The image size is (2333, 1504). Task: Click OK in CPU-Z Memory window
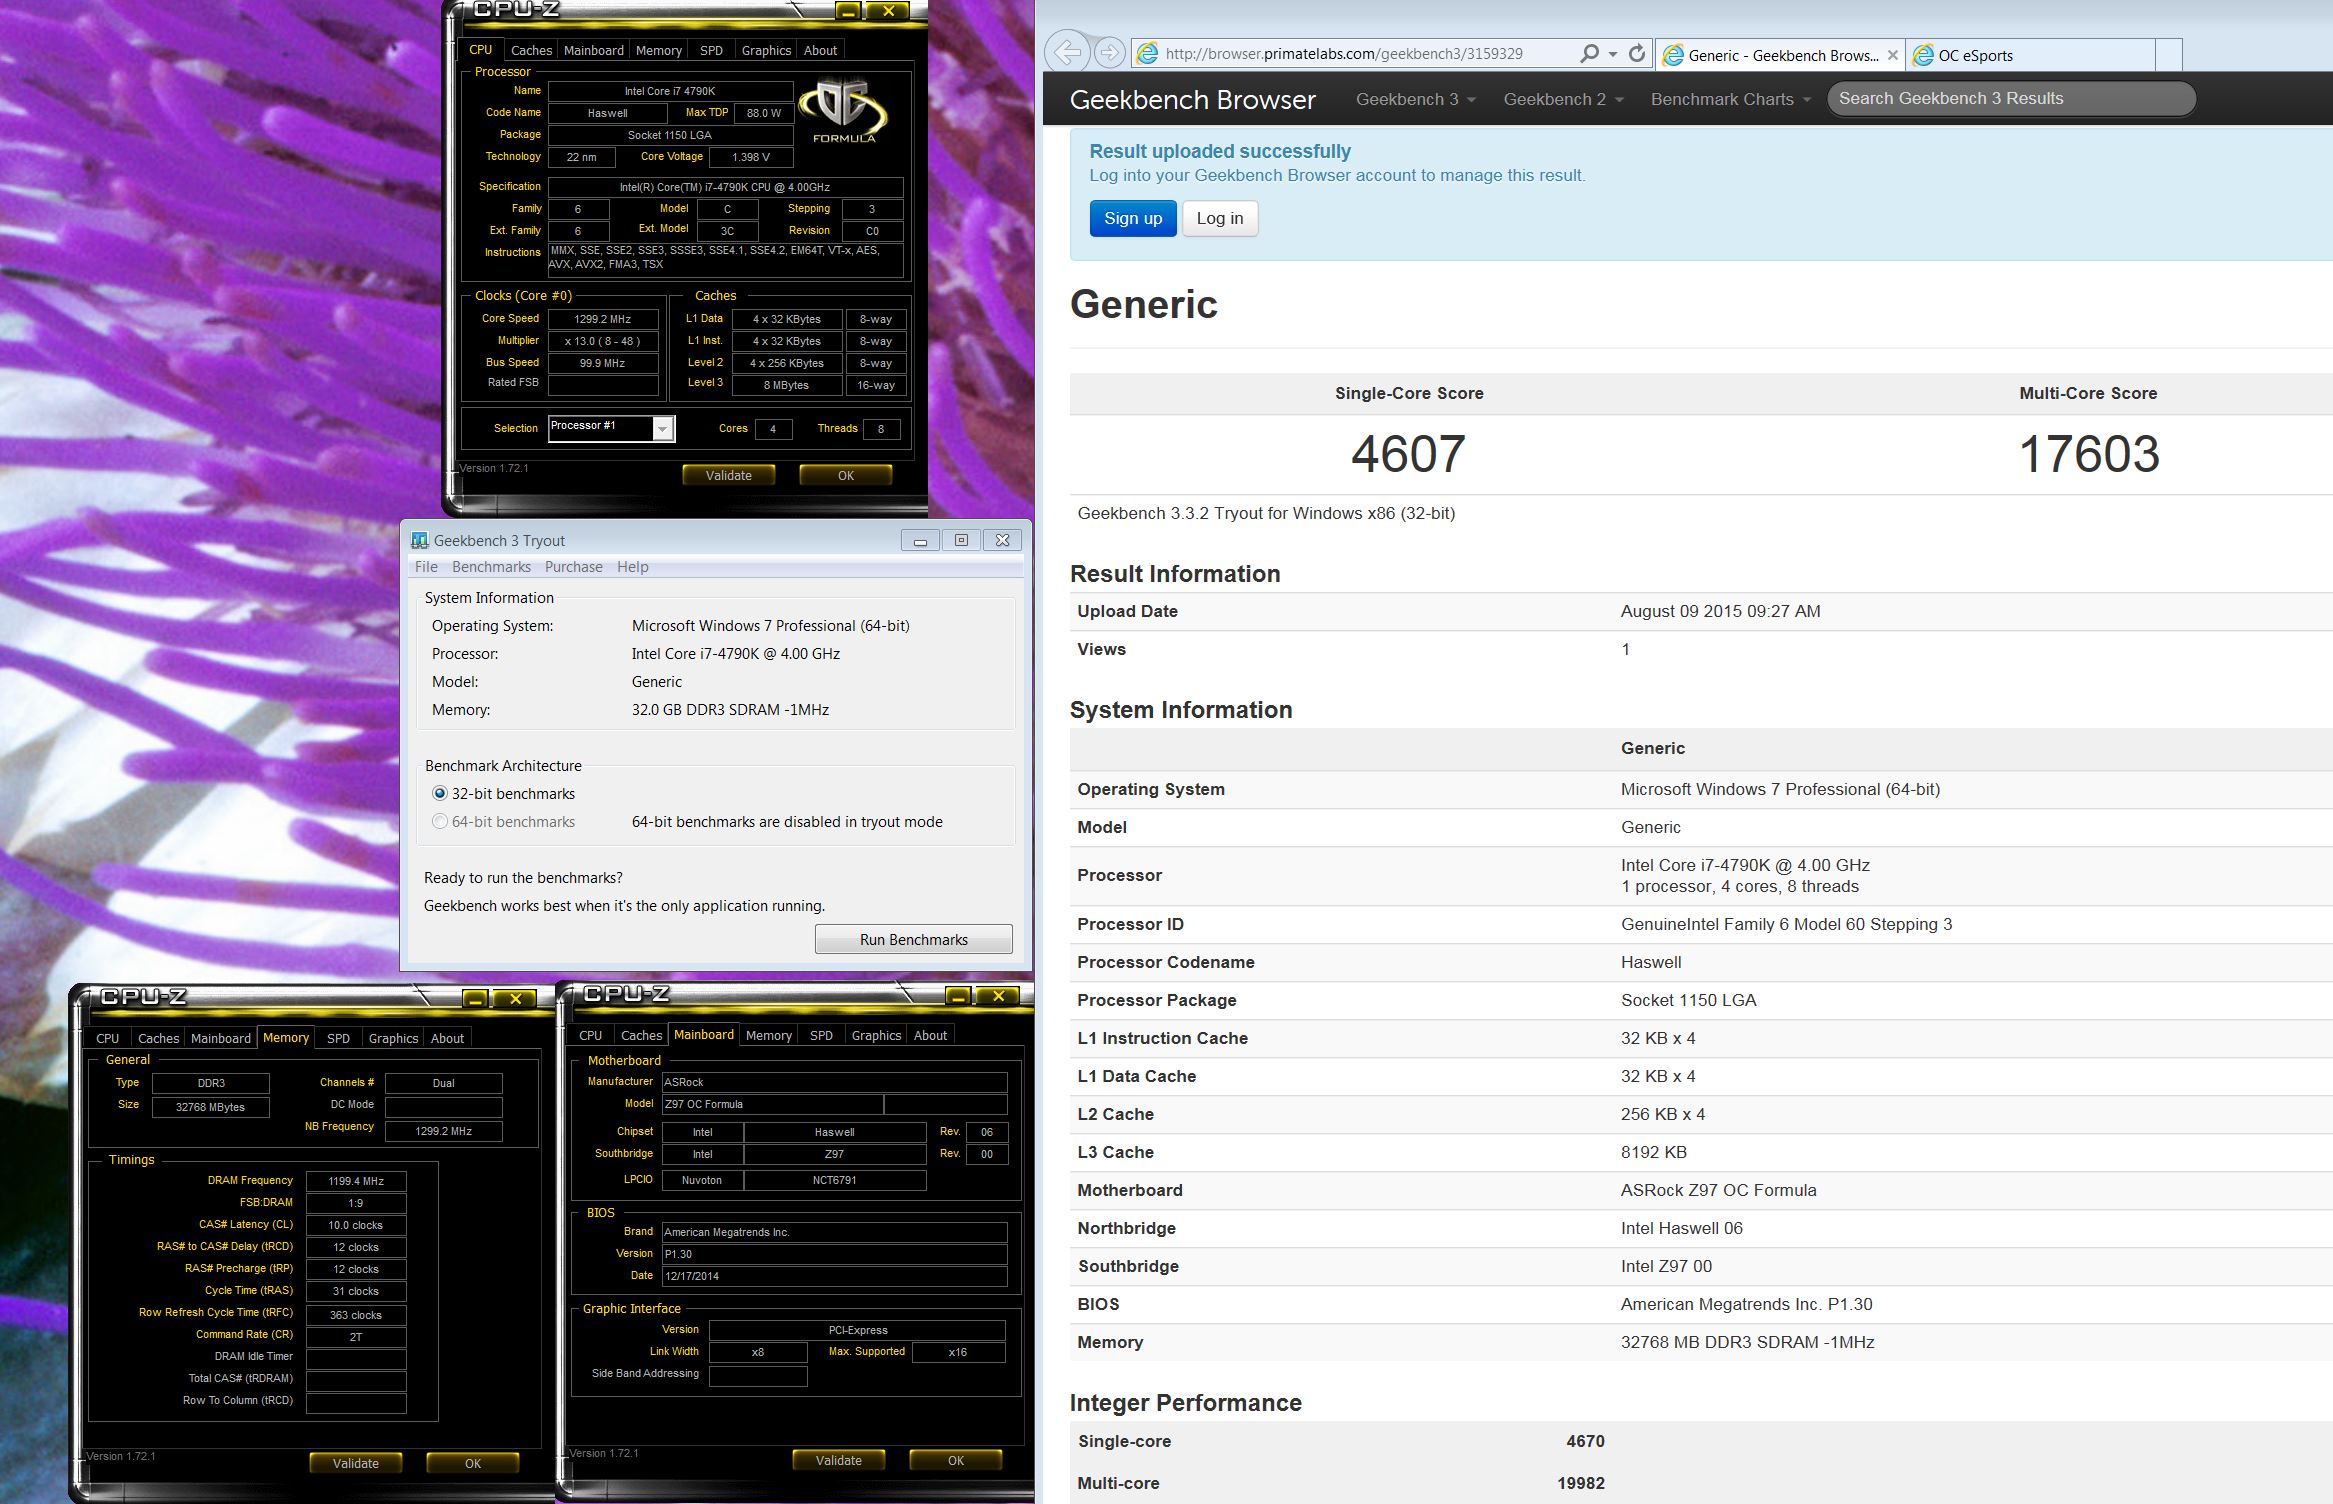point(472,1463)
